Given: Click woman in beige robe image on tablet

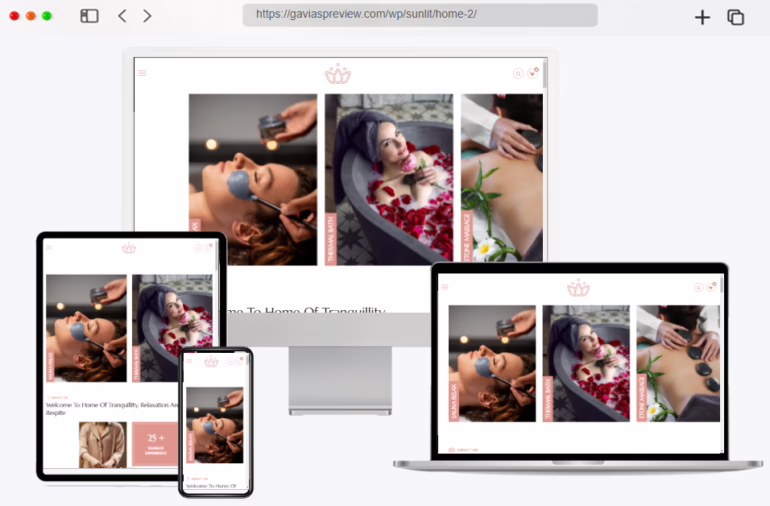Looking at the screenshot, I should pos(103,444).
